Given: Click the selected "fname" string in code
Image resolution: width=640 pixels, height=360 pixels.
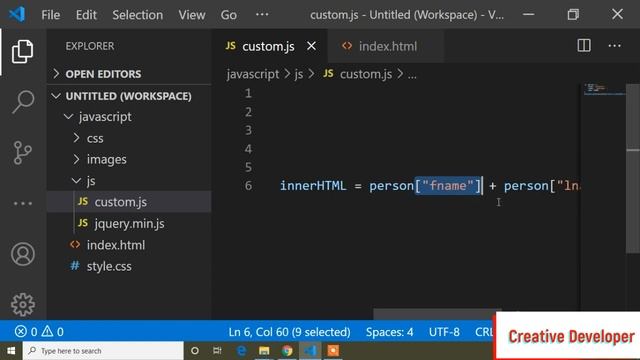Looking at the screenshot, I should click(448, 186).
